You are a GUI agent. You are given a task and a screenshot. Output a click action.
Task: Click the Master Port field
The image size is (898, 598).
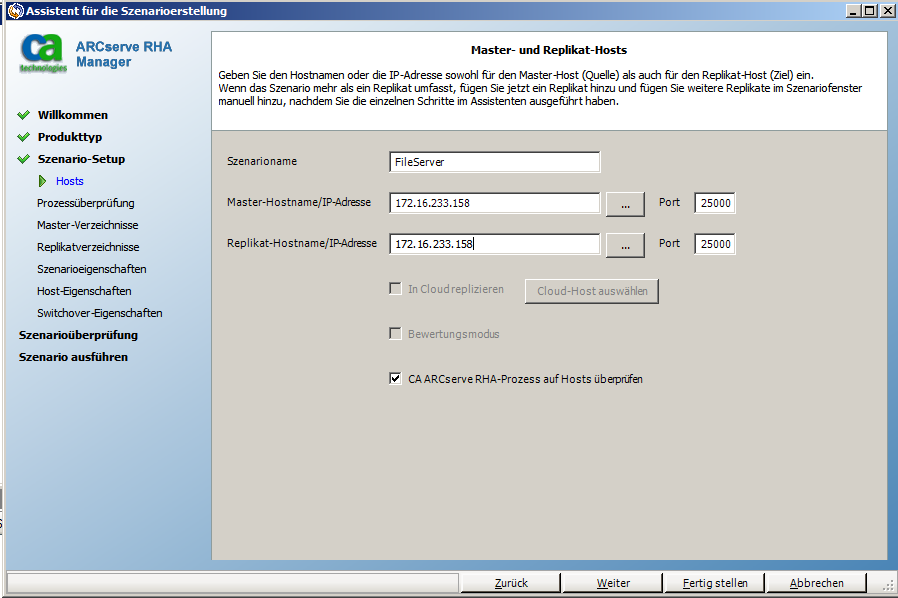tap(715, 203)
